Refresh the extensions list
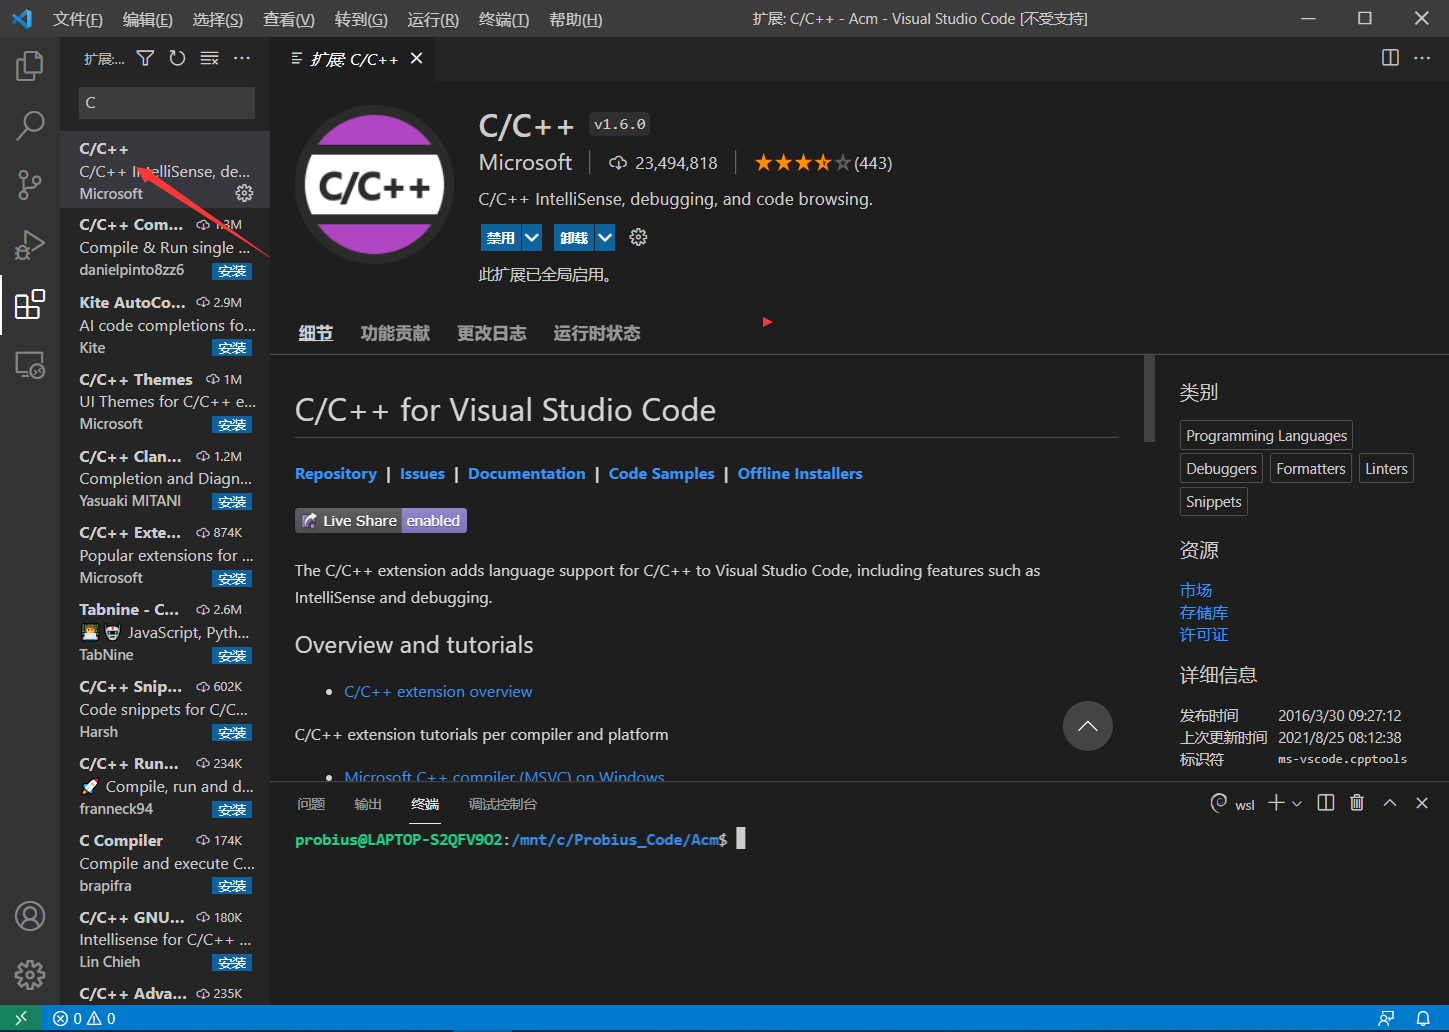The image size is (1449, 1032). coord(177,59)
